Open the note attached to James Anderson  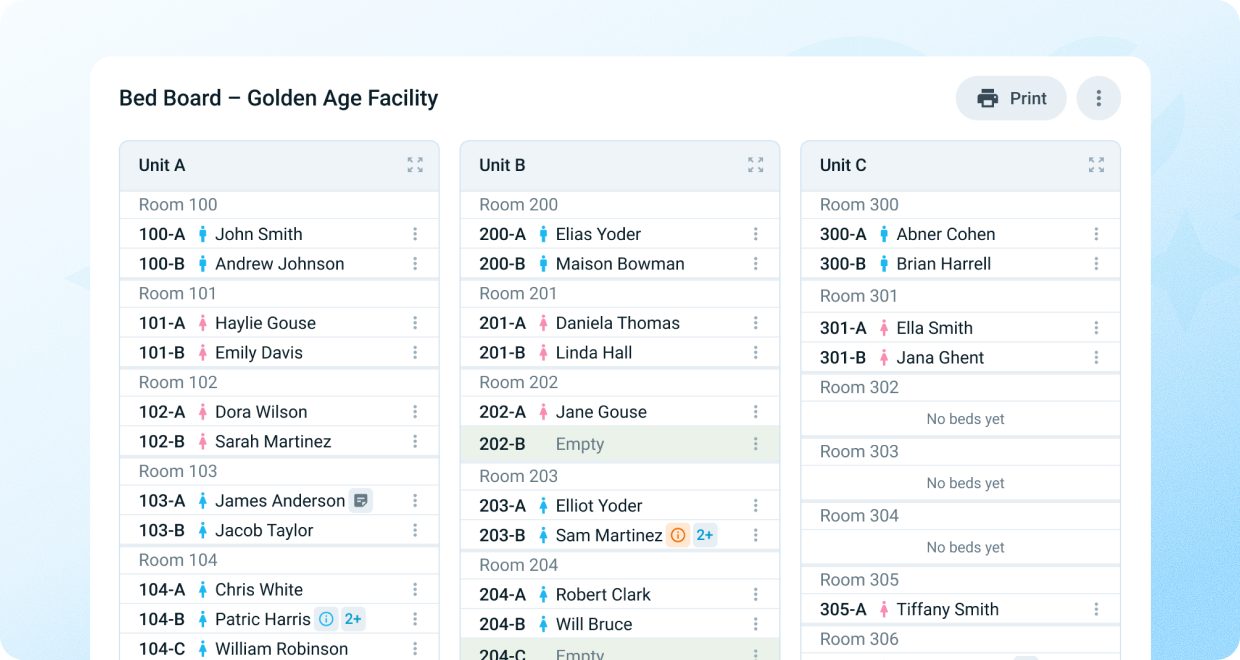360,500
